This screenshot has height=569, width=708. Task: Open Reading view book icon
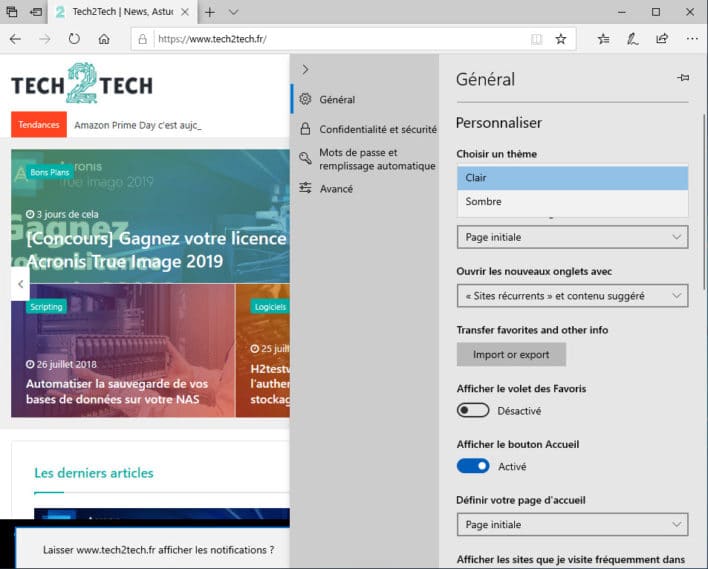point(537,39)
